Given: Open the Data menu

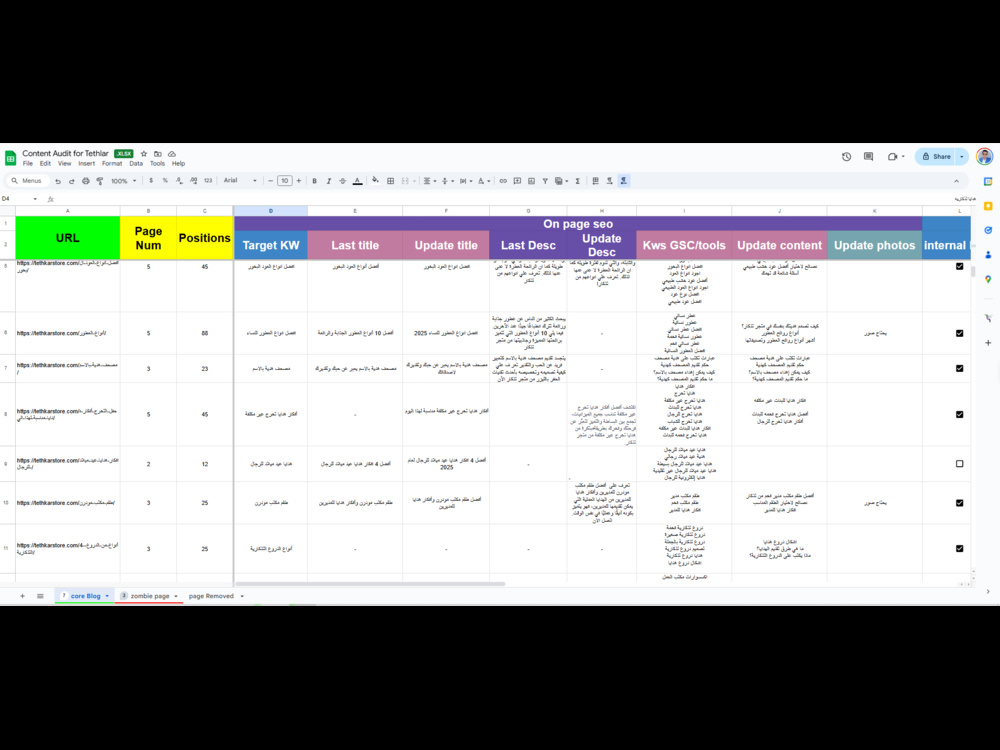Looking at the screenshot, I should coord(136,164).
